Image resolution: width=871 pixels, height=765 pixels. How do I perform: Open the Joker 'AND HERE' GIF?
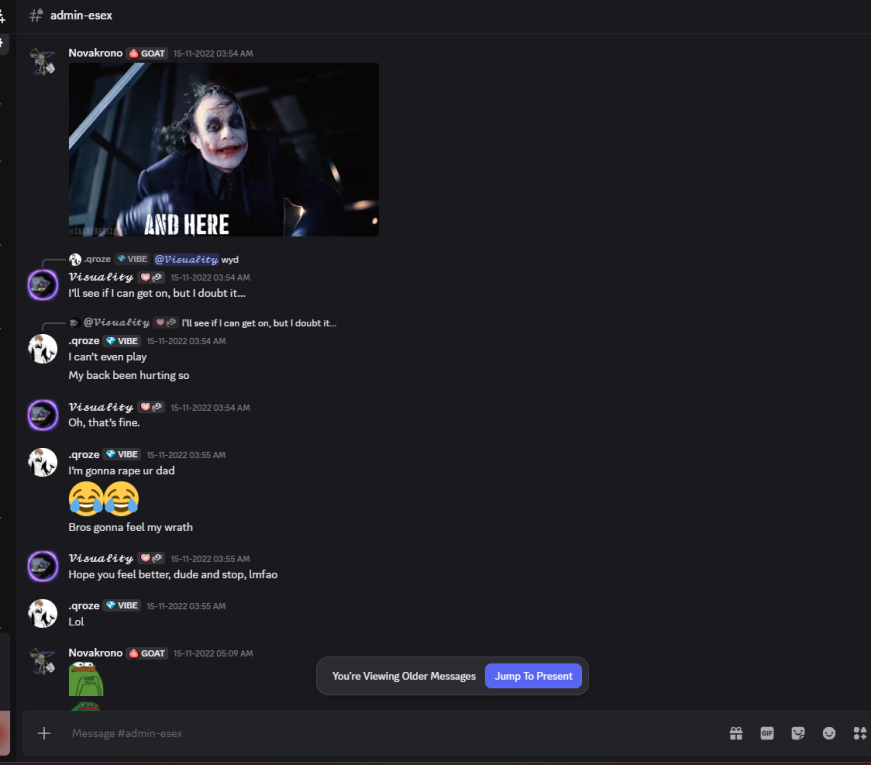[223, 150]
